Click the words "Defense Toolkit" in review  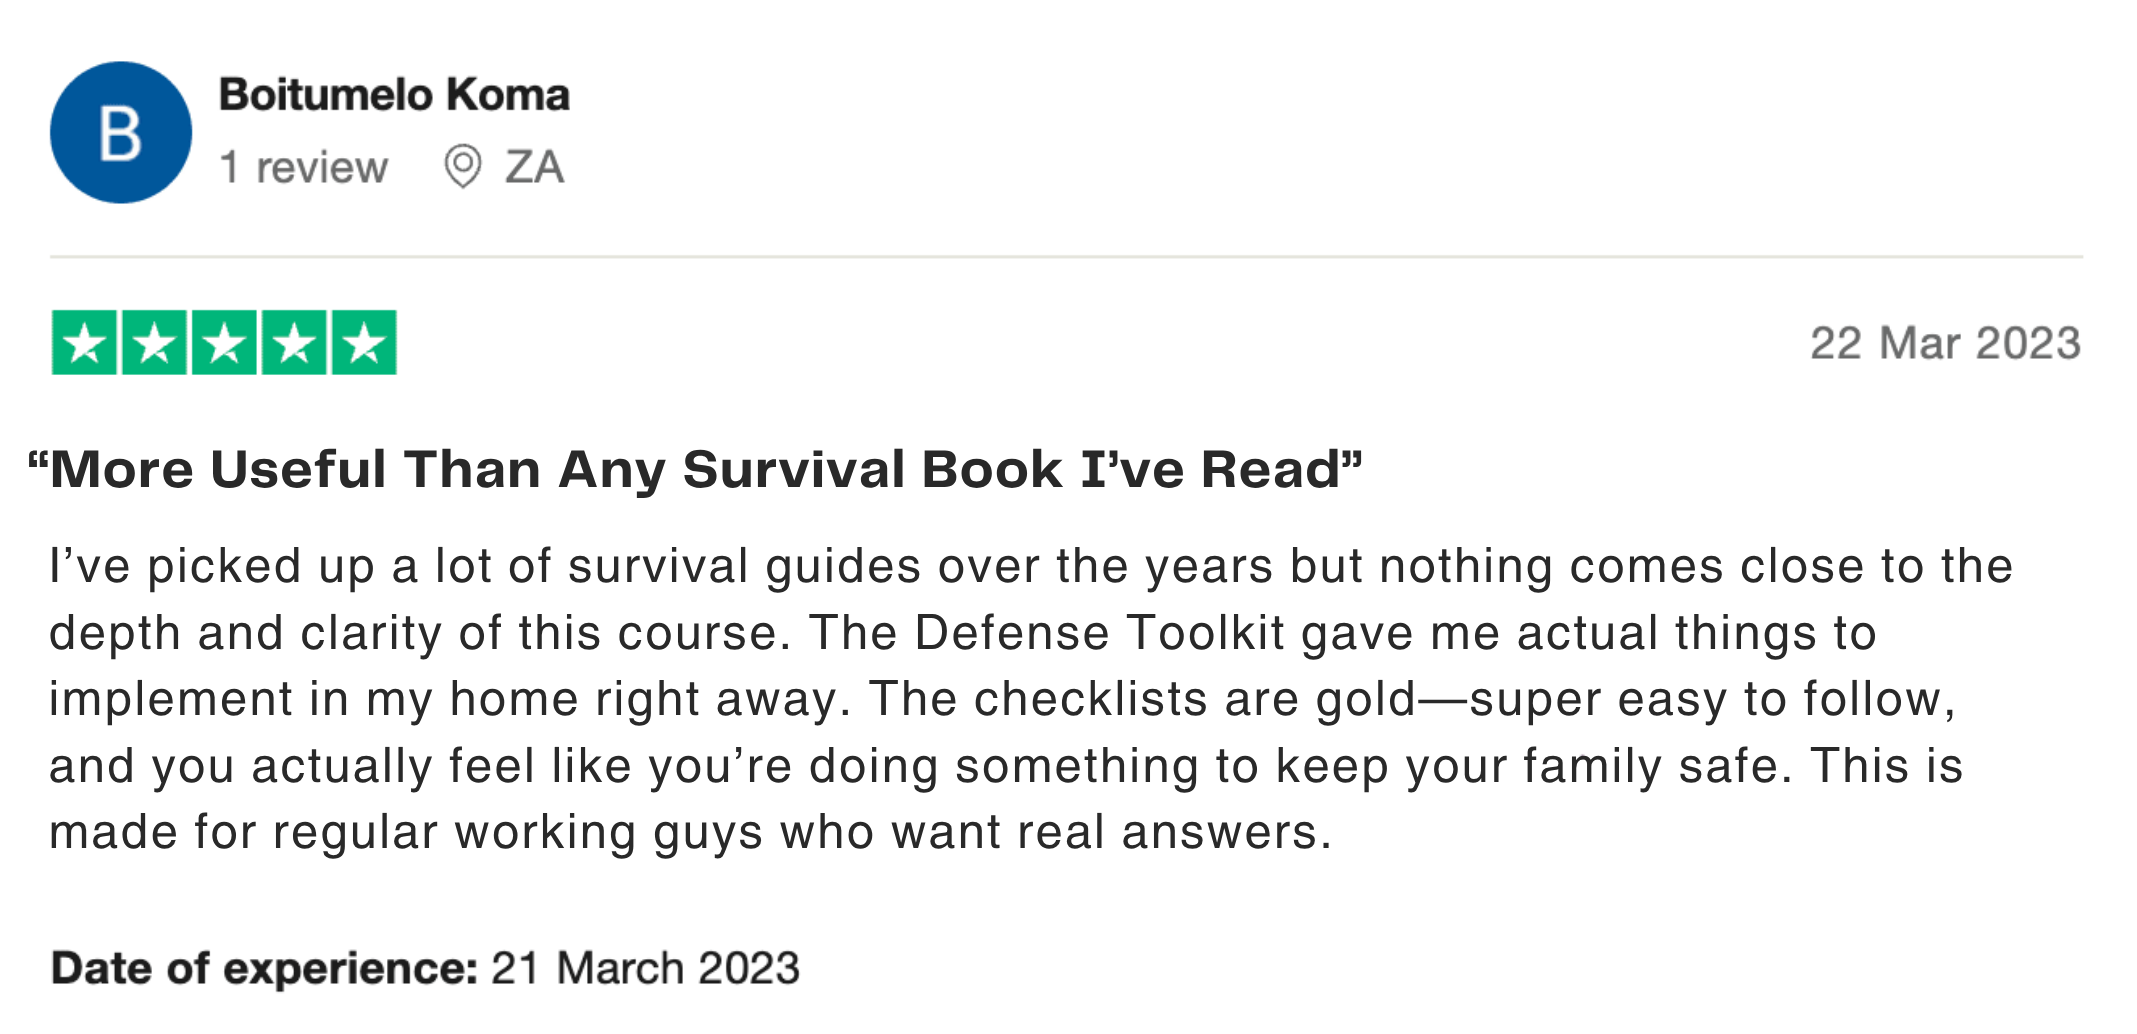pyautogui.click(x=1098, y=633)
